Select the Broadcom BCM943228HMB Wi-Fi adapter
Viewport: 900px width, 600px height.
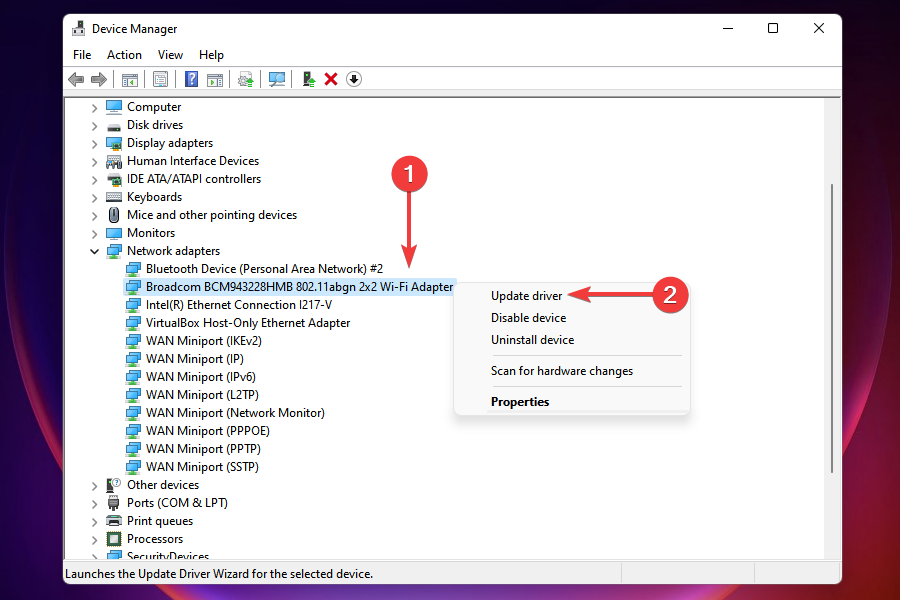point(300,286)
